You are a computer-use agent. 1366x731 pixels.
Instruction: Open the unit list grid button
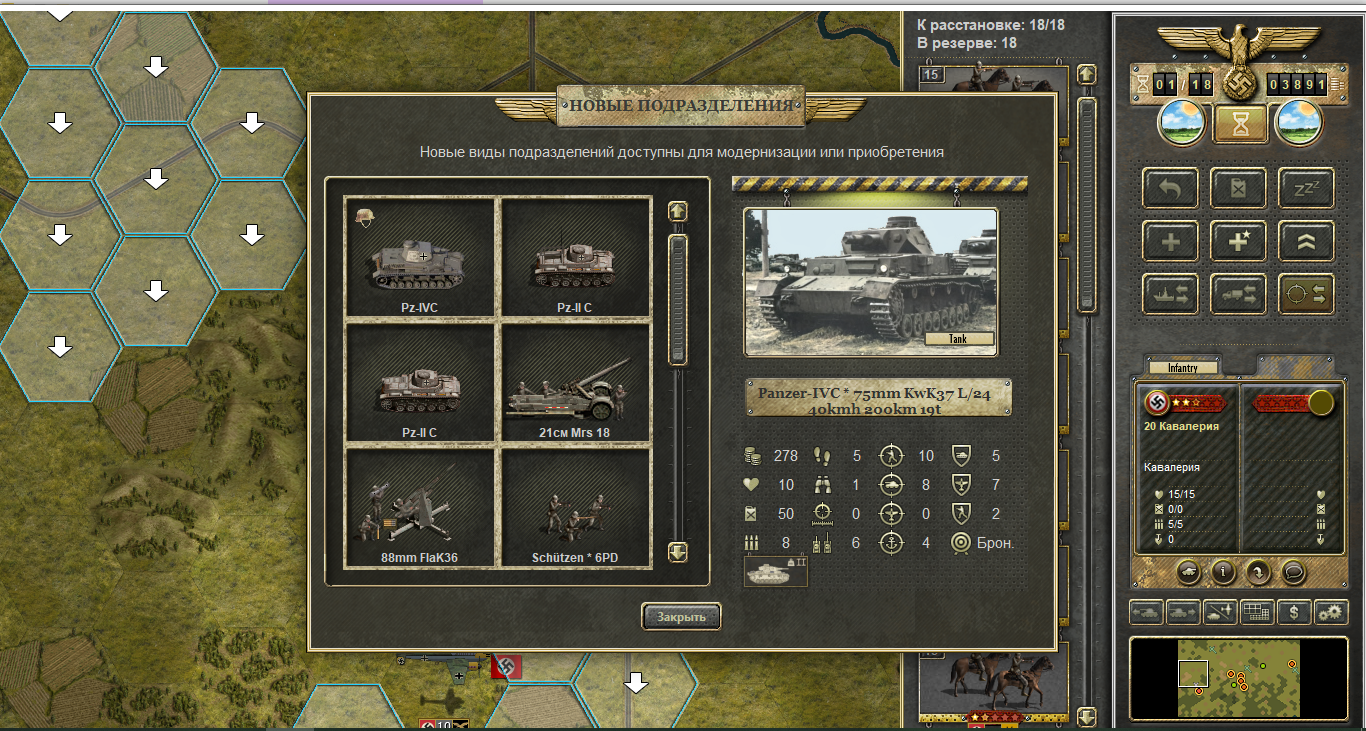pos(1257,611)
